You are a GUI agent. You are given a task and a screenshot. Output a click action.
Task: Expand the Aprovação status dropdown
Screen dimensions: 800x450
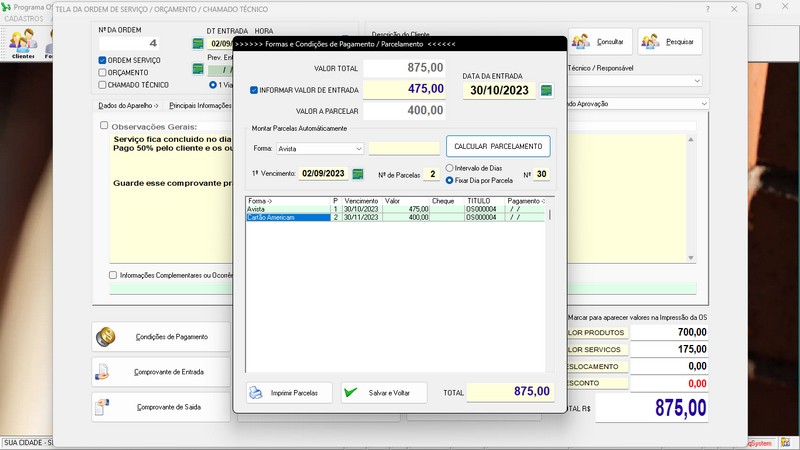tap(704, 103)
